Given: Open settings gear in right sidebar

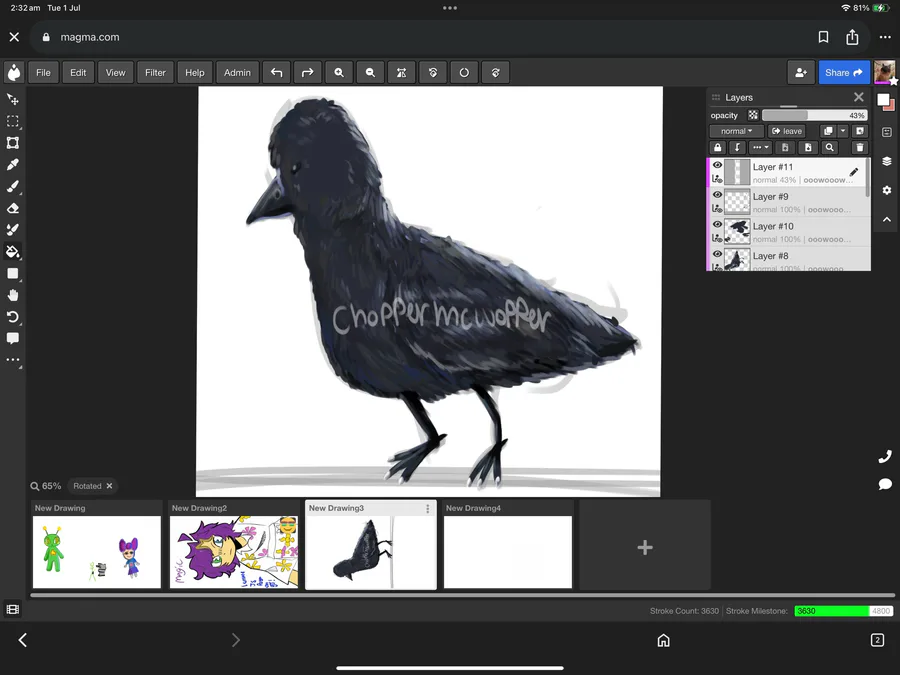Looking at the screenshot, I should tap(886, 190).
